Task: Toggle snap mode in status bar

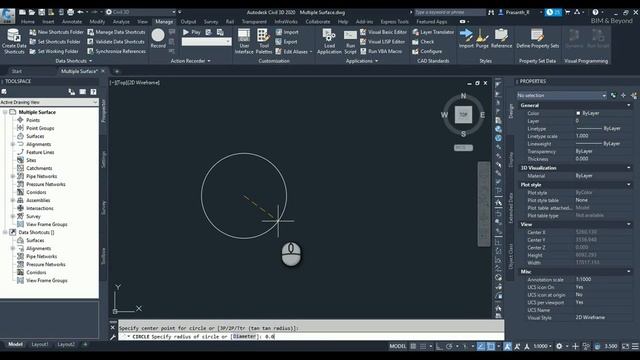Action: [x=423, y=347]
